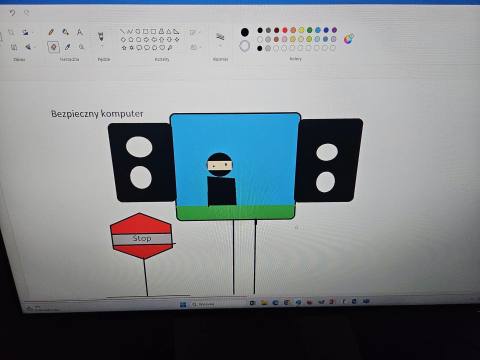Pick the brown swatch in second row
This screenshot has width=480, height=360.
276,39
